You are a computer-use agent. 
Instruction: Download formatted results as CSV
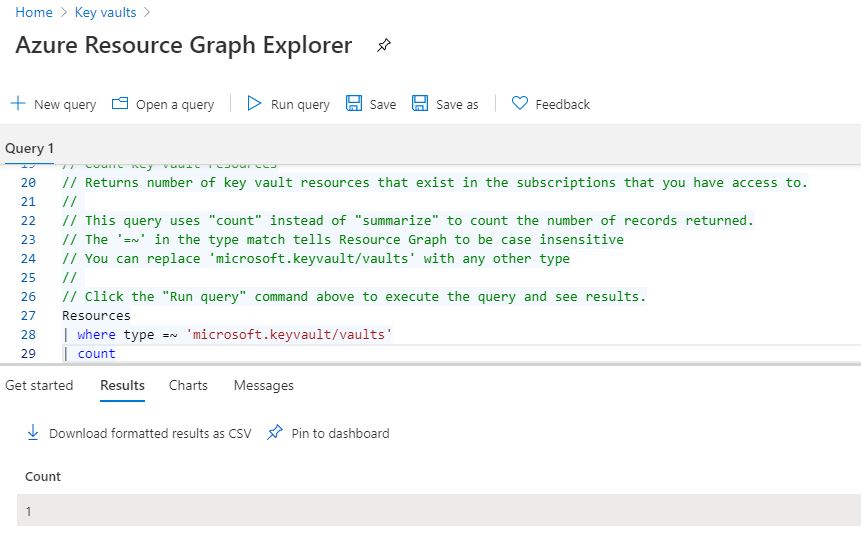click(150, 433)
